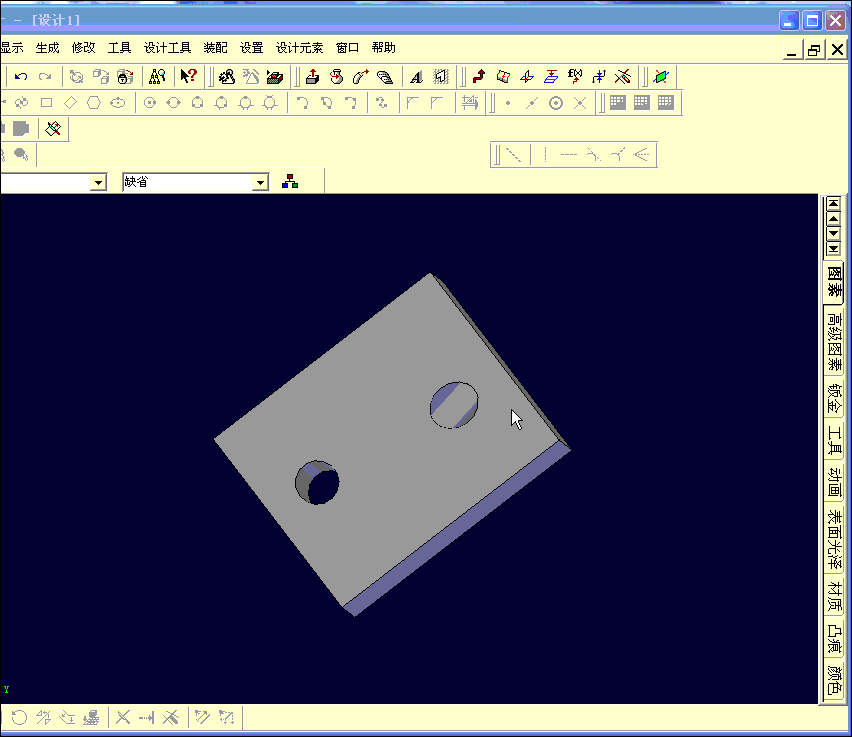Click the concentric circle constraint icon

click(x=556, y=103)
